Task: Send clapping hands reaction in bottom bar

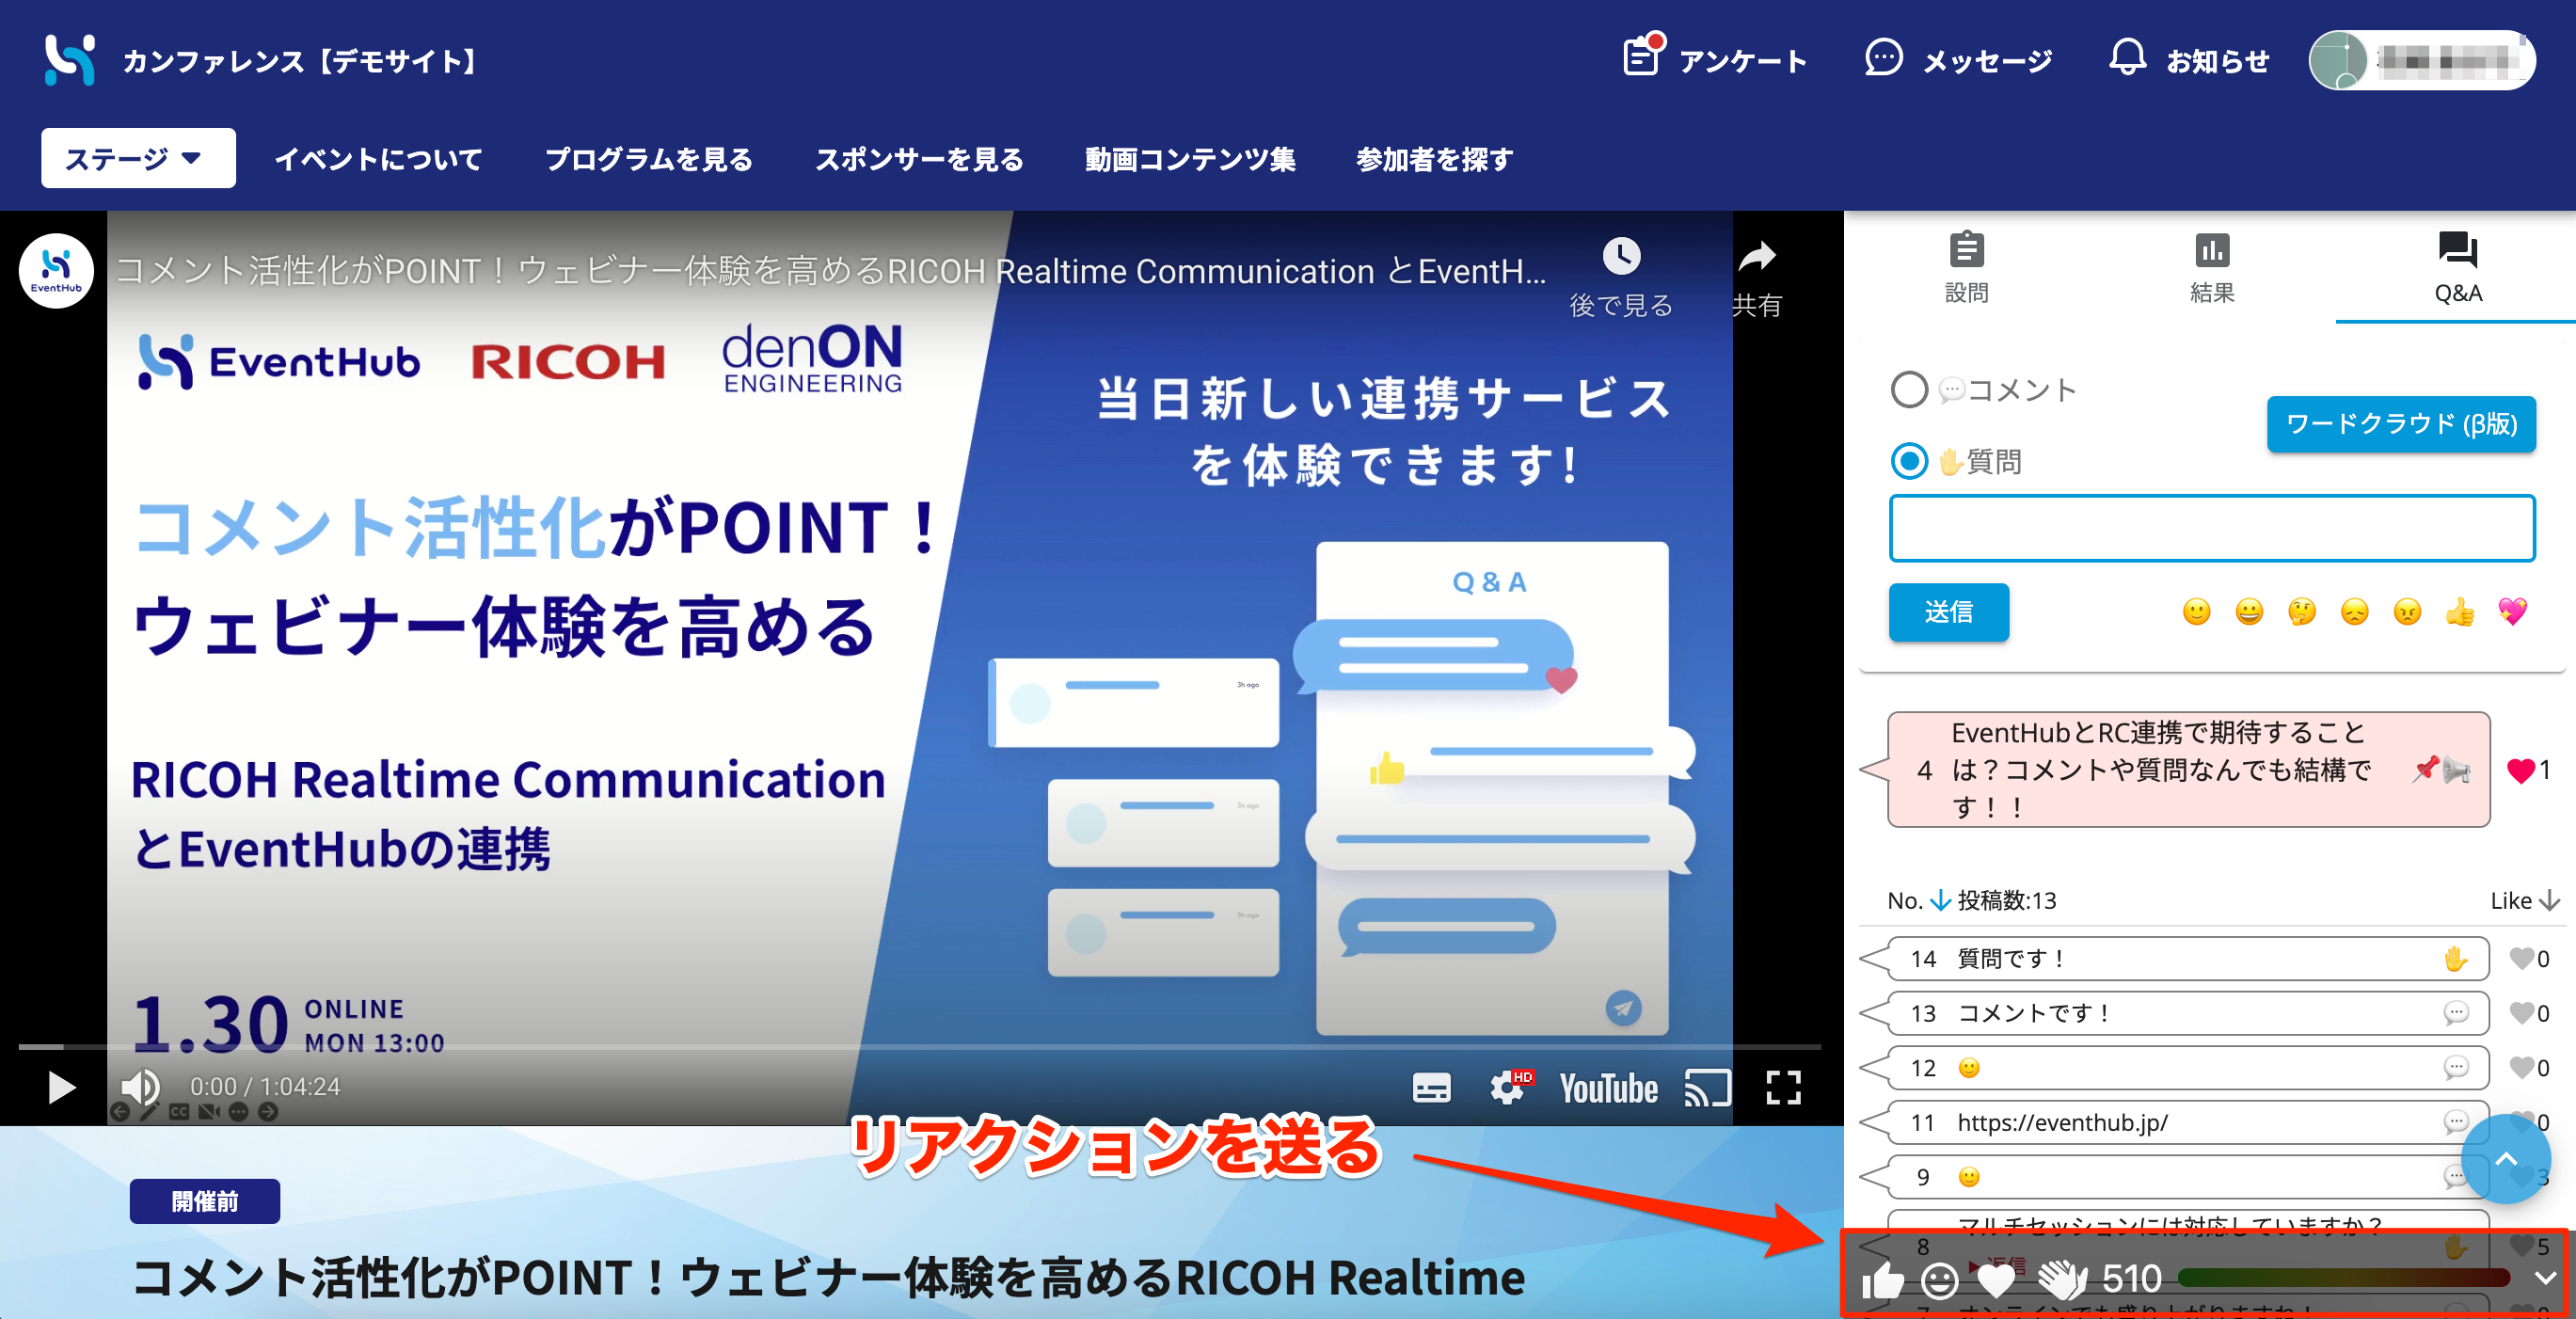Action: click(2062, 1280)
